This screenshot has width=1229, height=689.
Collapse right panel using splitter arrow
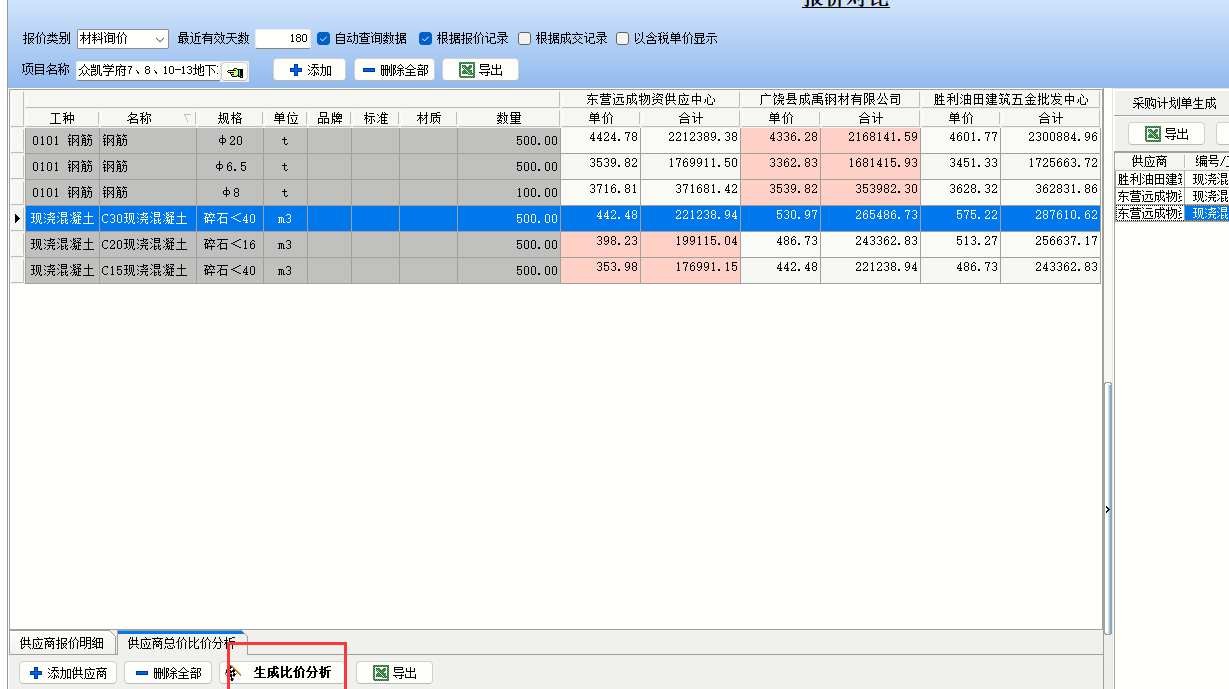point(1107,510)
